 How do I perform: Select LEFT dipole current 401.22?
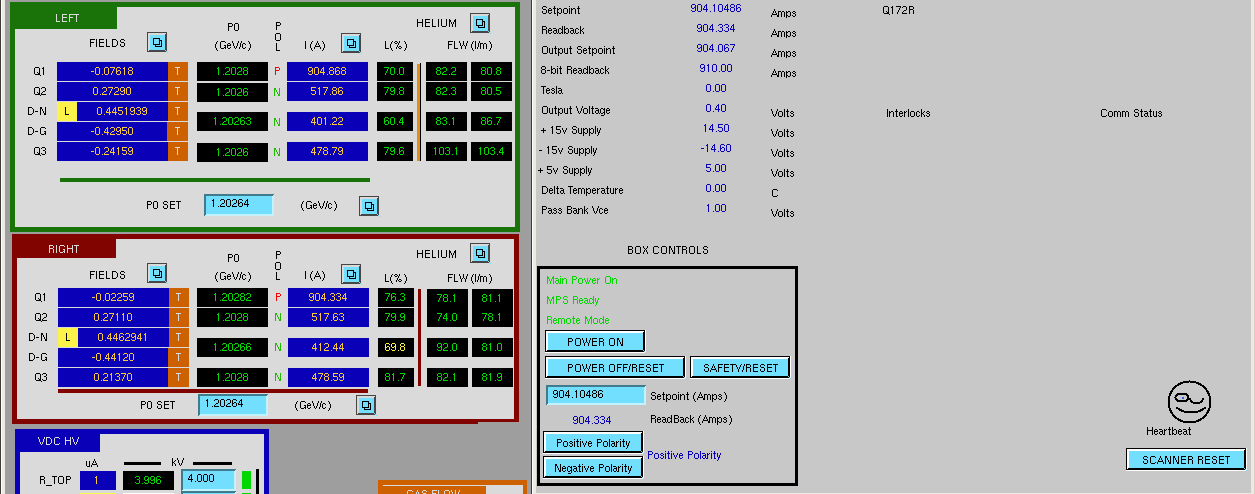point(327,121)
